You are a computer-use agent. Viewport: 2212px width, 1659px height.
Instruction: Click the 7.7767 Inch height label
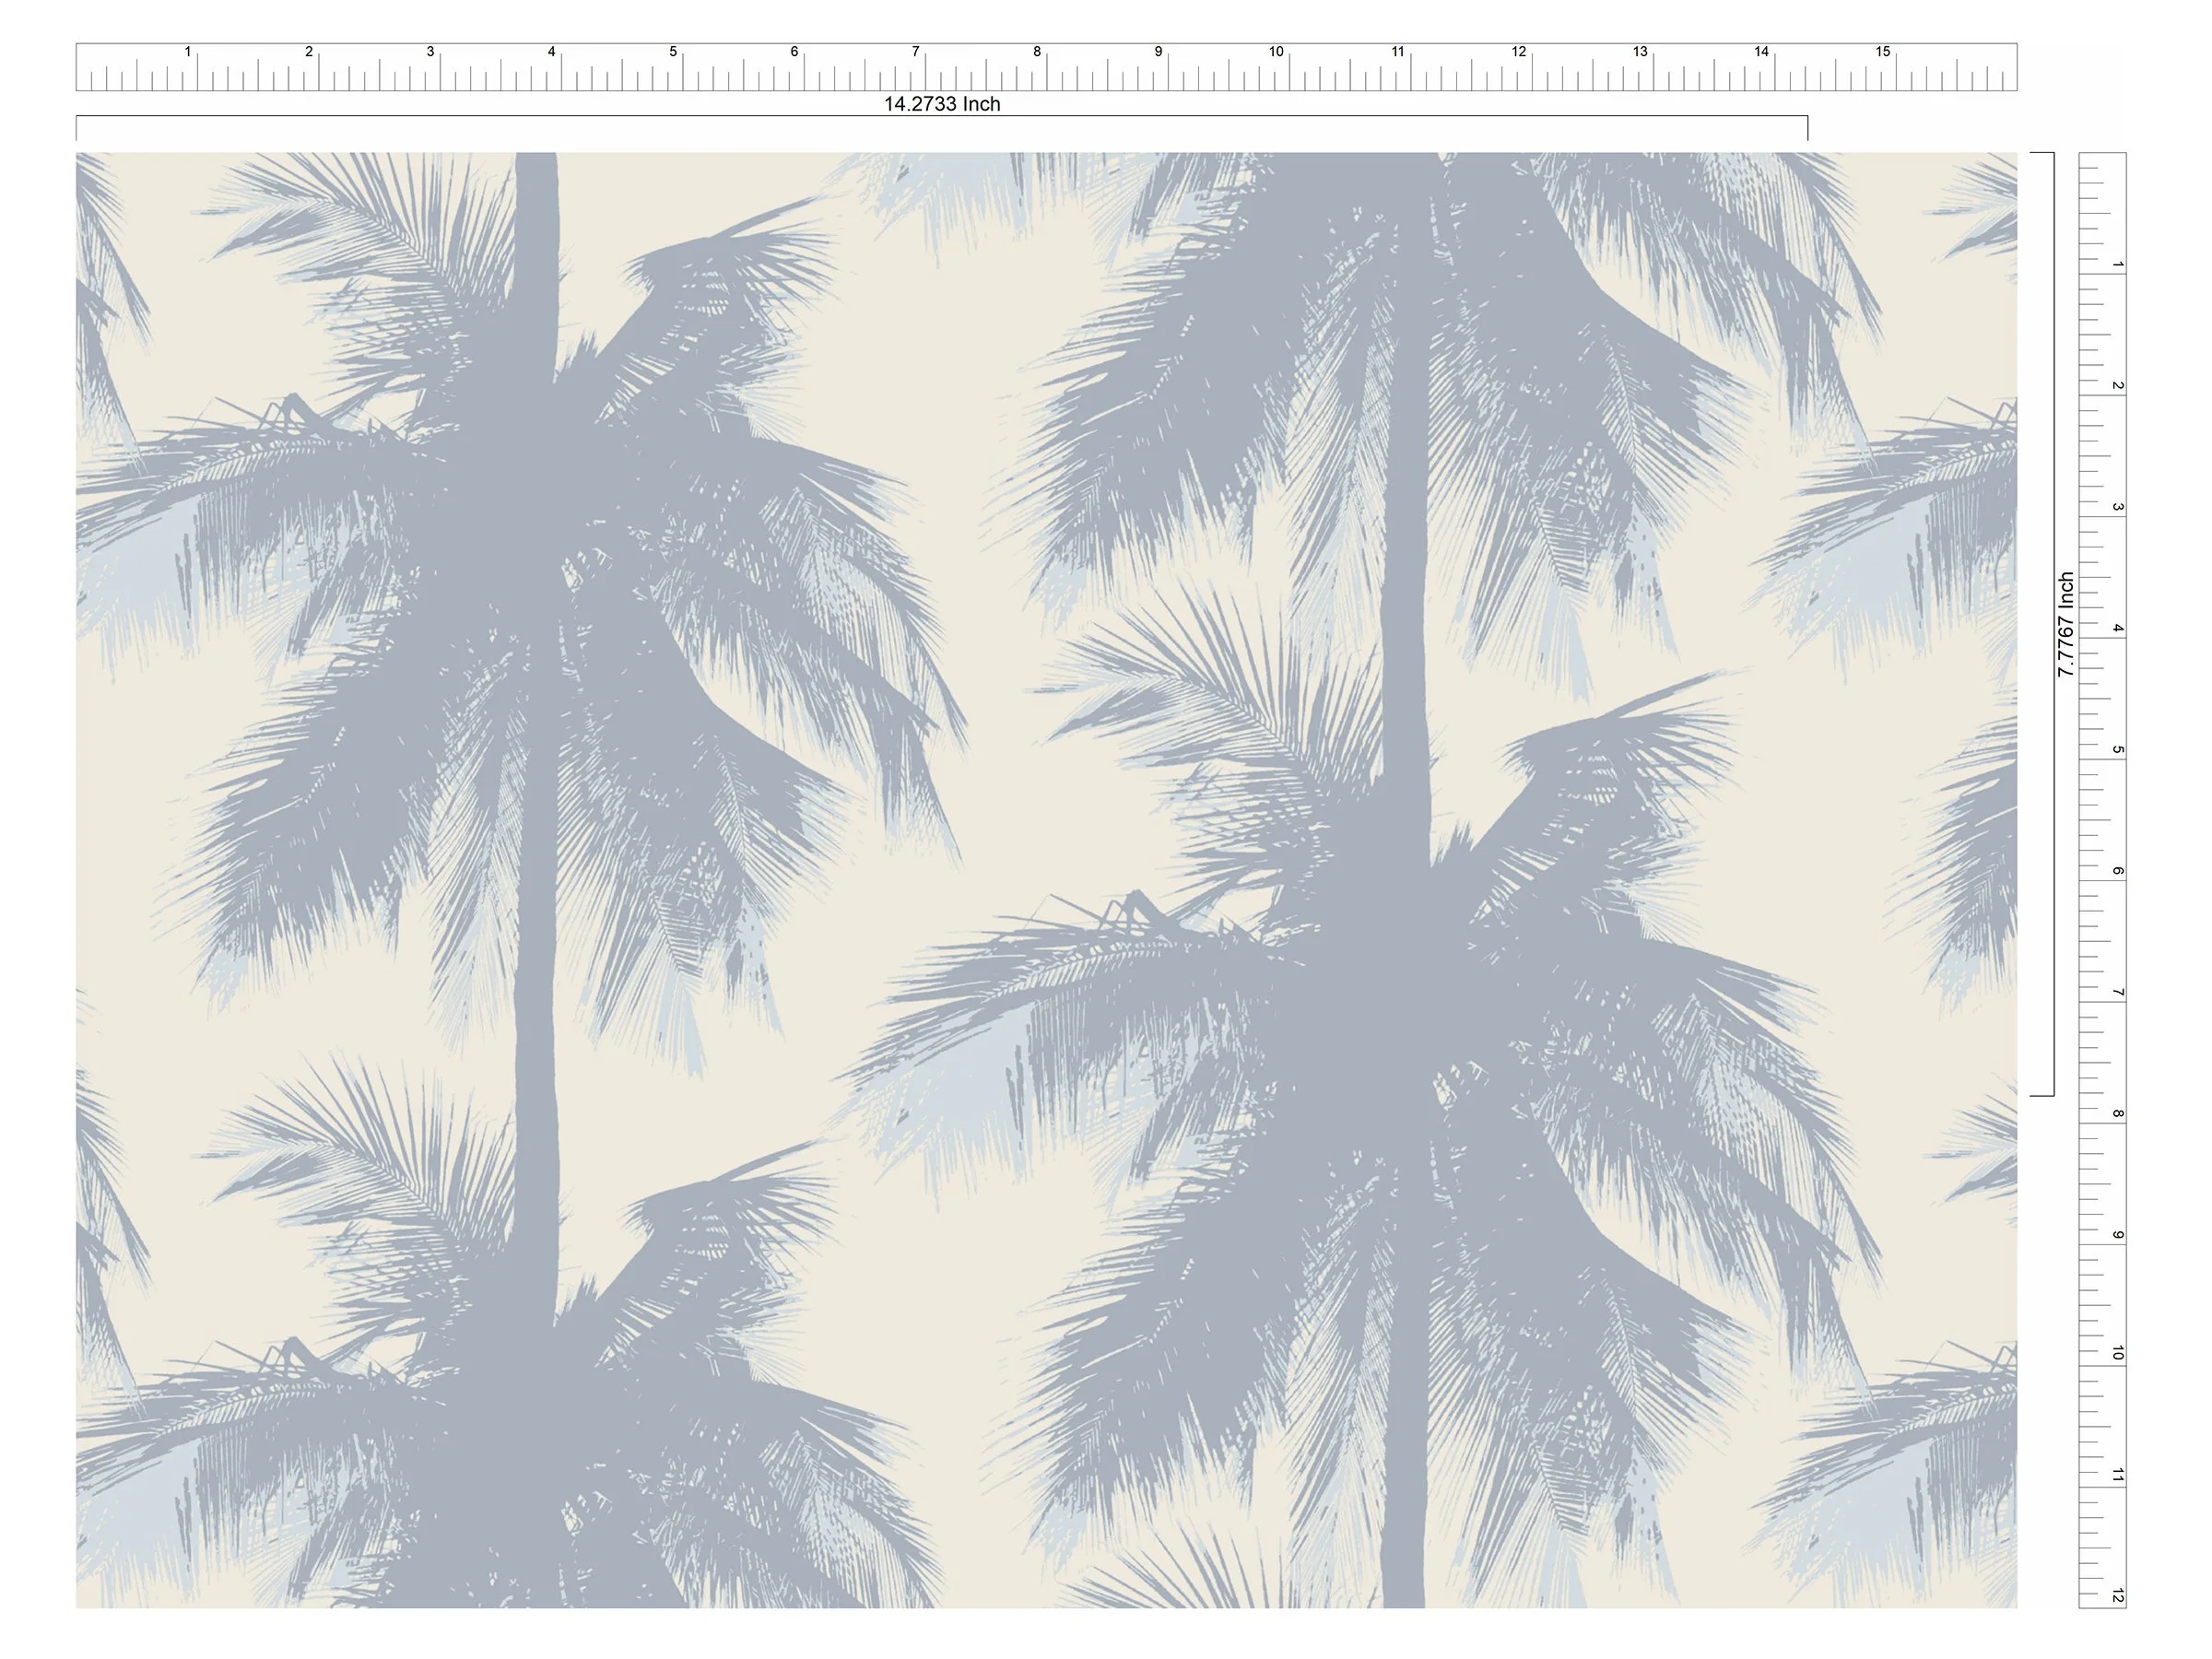(x=2066, y=625)
